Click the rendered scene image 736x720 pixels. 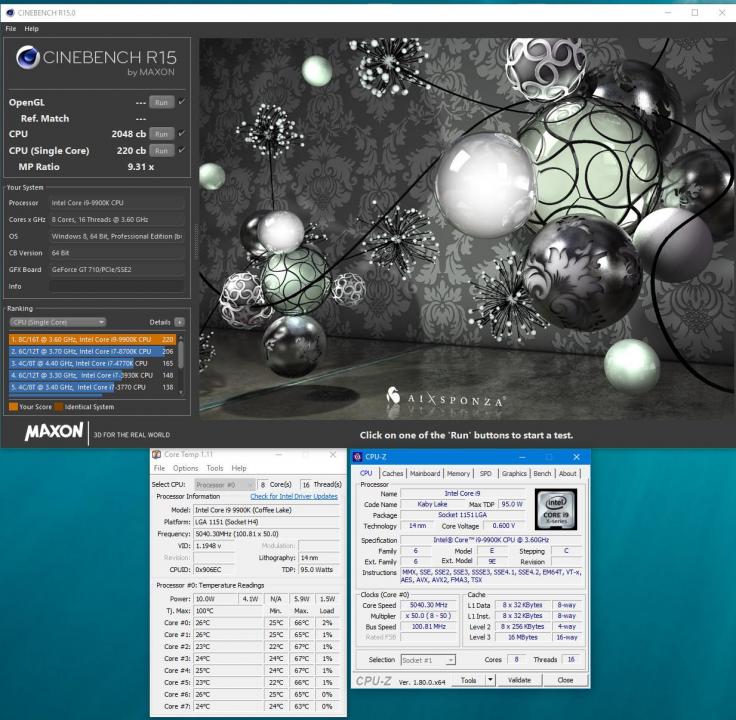(467, 228)
